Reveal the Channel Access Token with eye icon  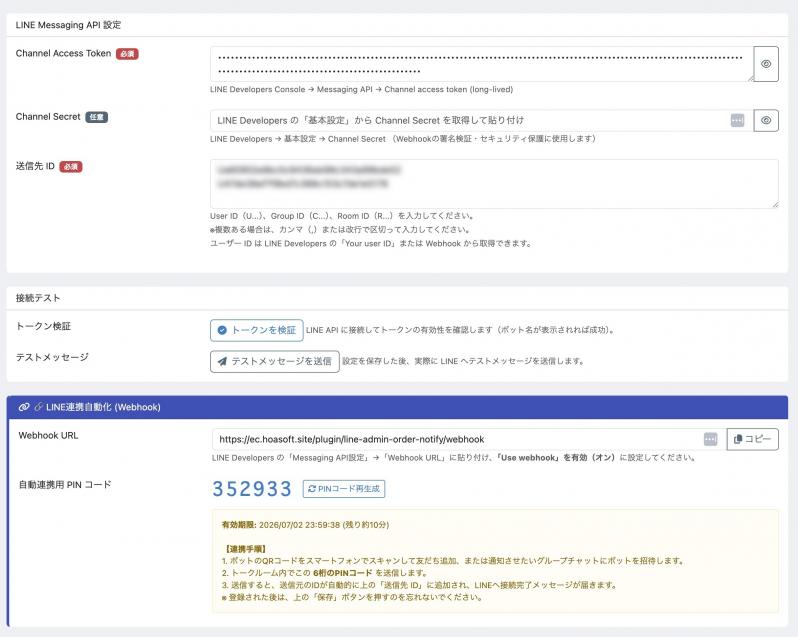[x=766, y=64]
